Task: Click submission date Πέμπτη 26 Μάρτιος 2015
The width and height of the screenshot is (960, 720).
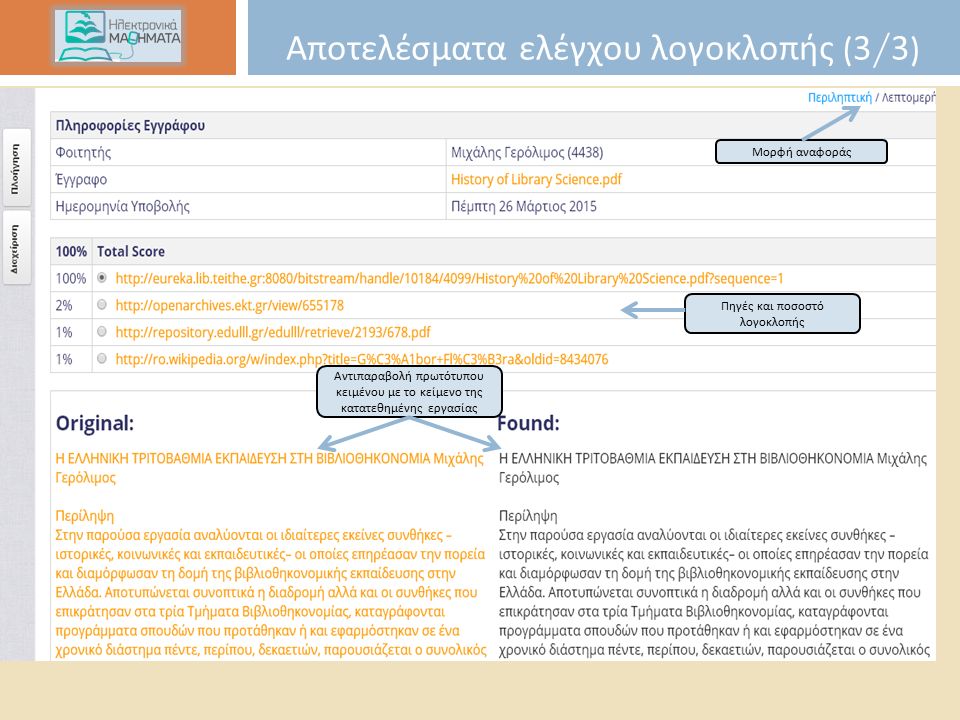Action: (523, 206)
